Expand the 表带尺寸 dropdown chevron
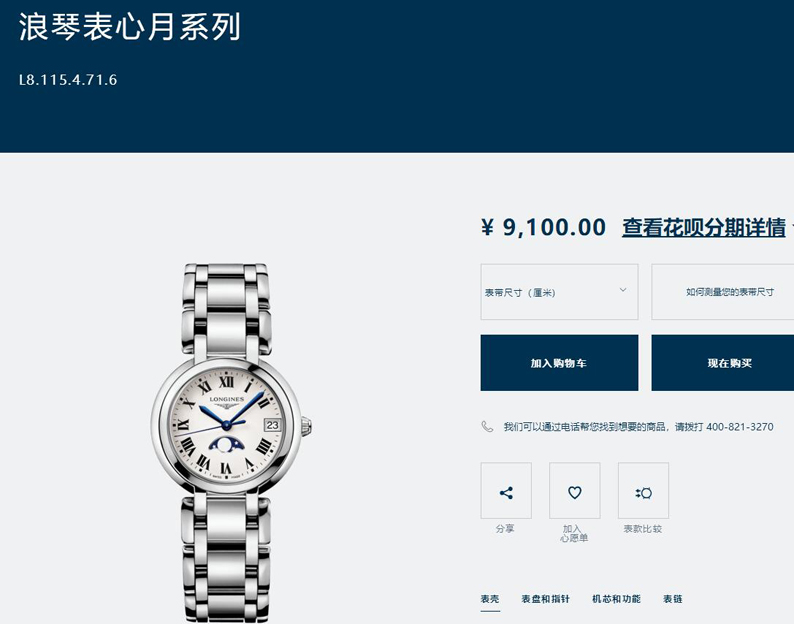 coord(623,290)
